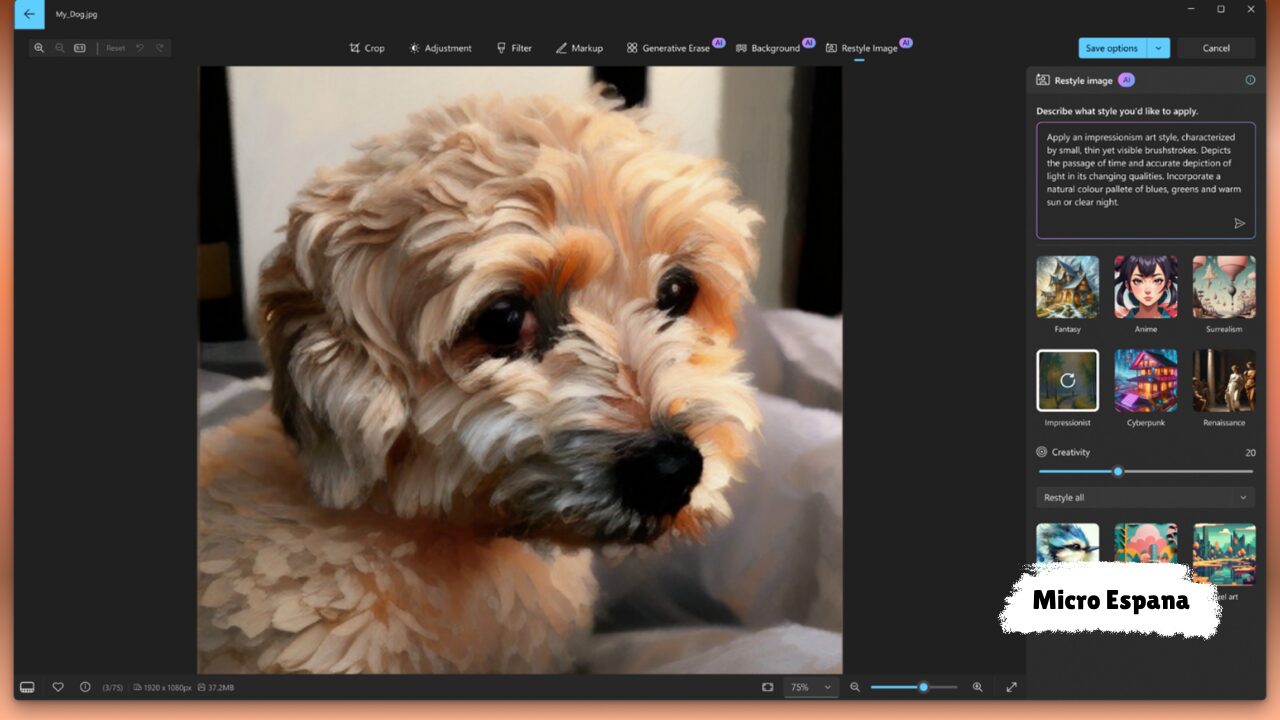1280x720 pixels.
Task: Open the Generative Erase tab
Action: pos(668,48)
